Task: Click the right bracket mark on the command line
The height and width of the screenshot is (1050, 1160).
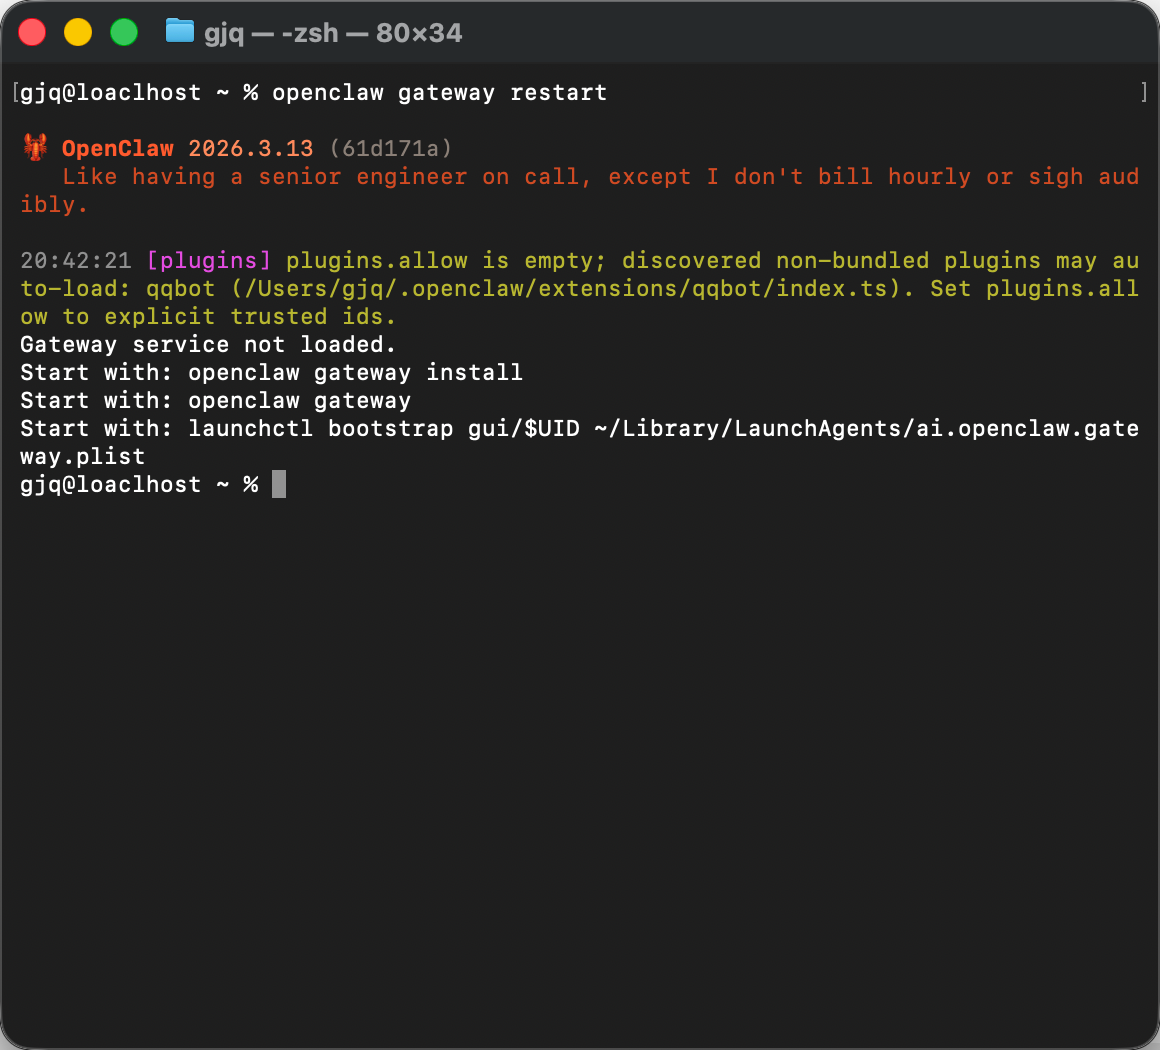Action: (x=1144, y=93)
